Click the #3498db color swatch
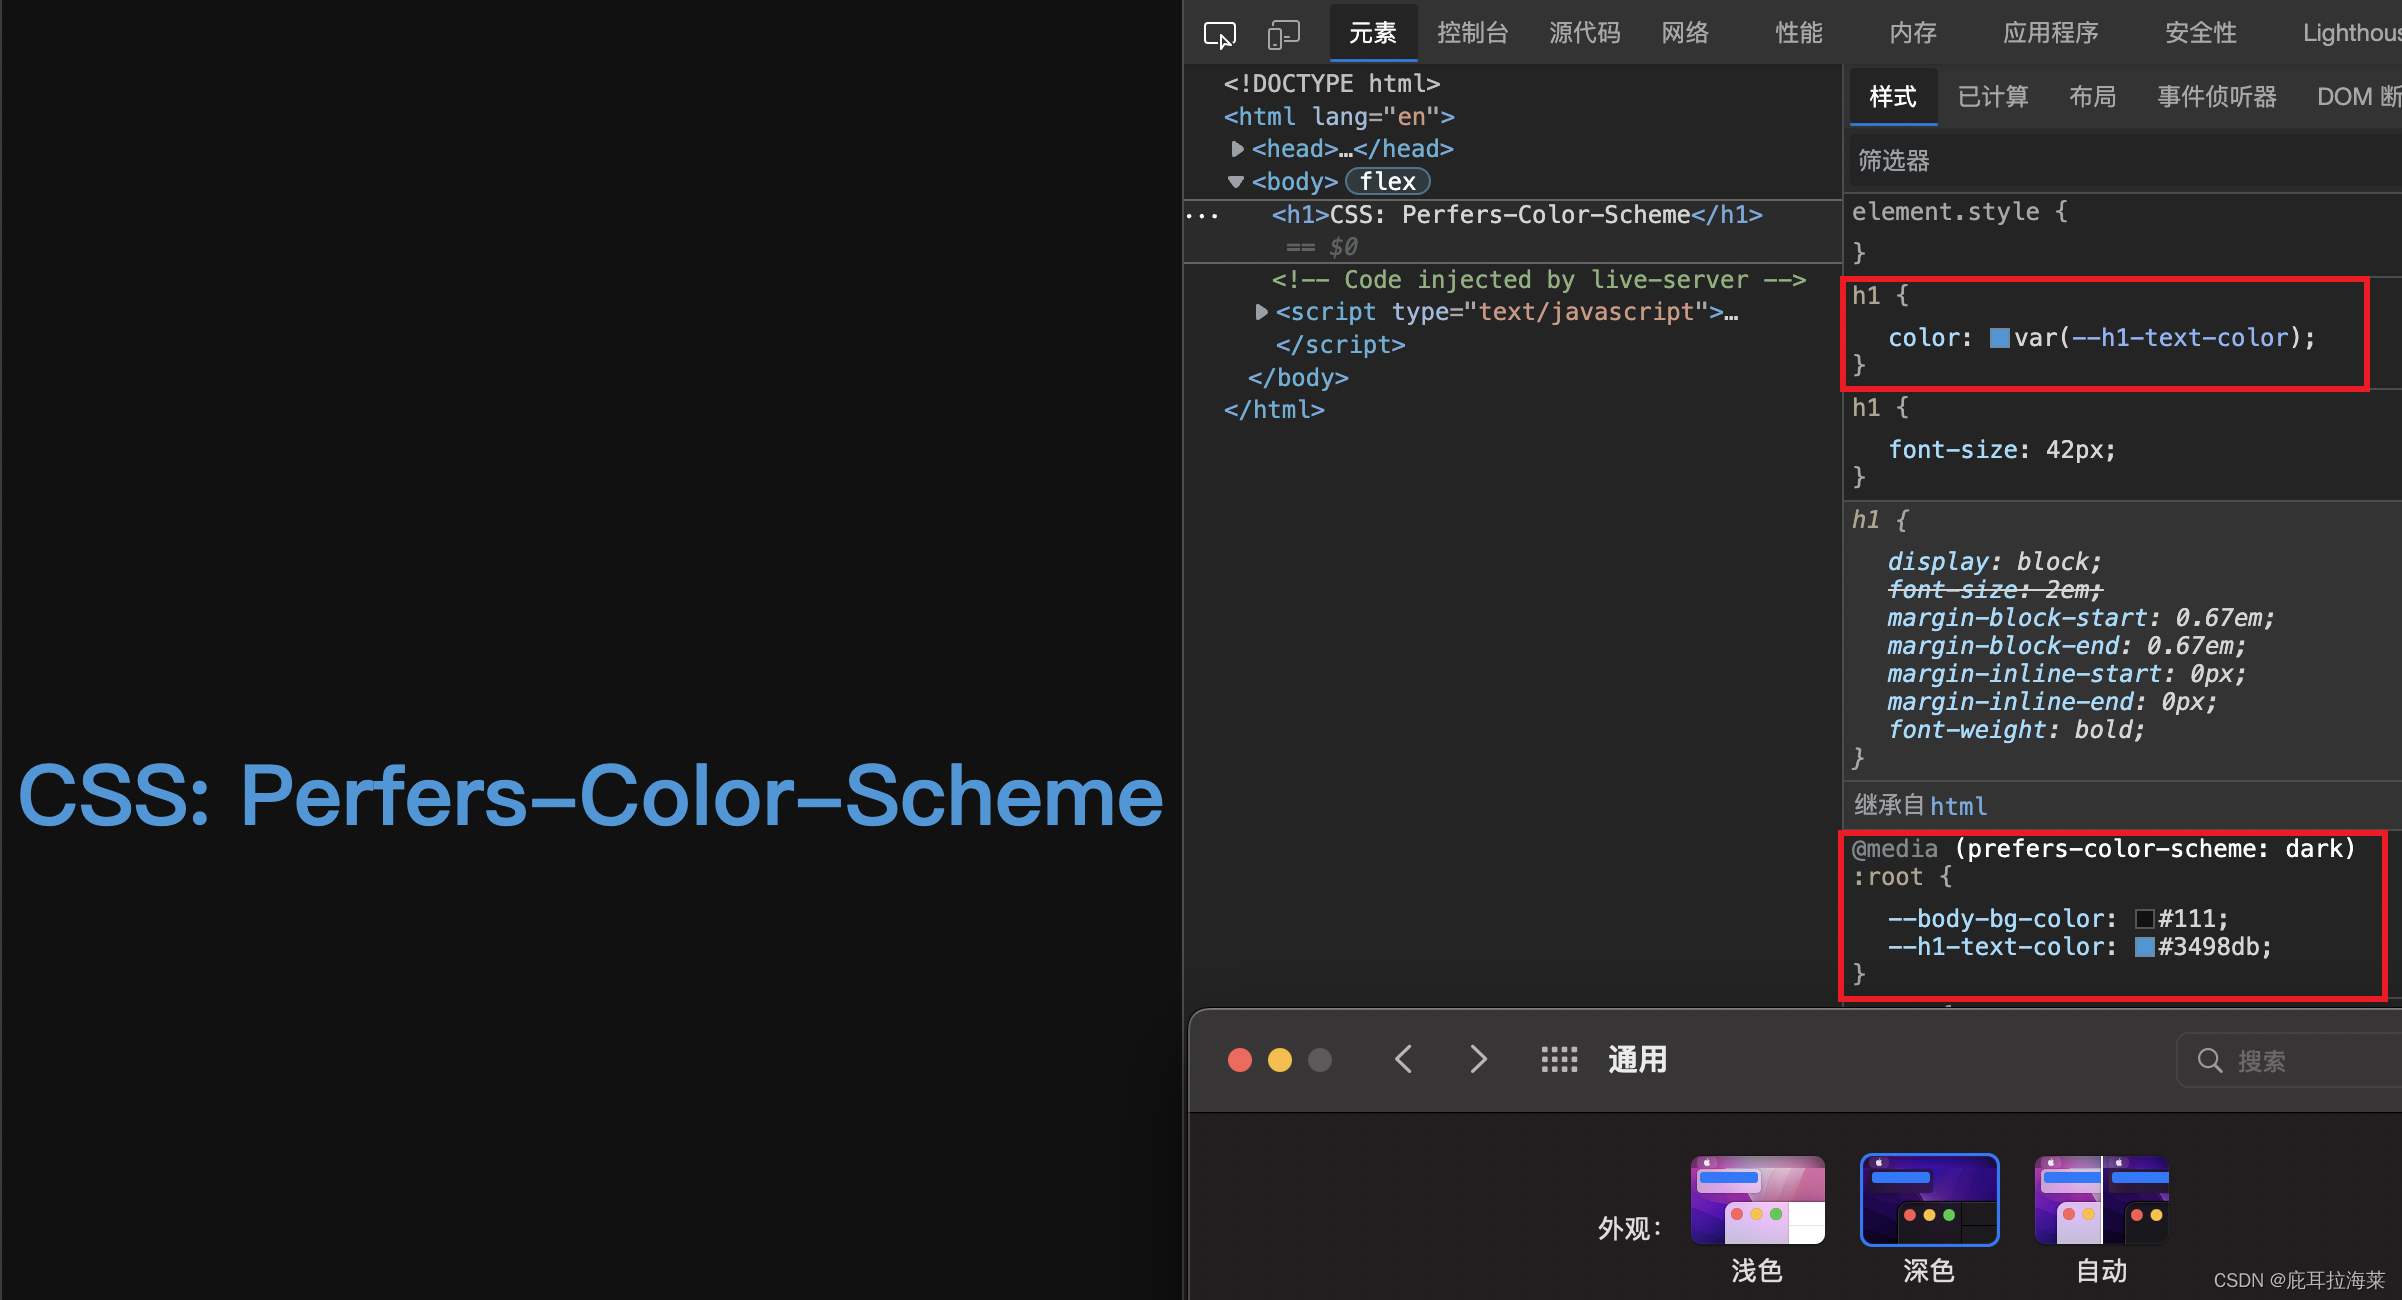Viewport: 2402px width, 1300px height. pos(2145,947)
